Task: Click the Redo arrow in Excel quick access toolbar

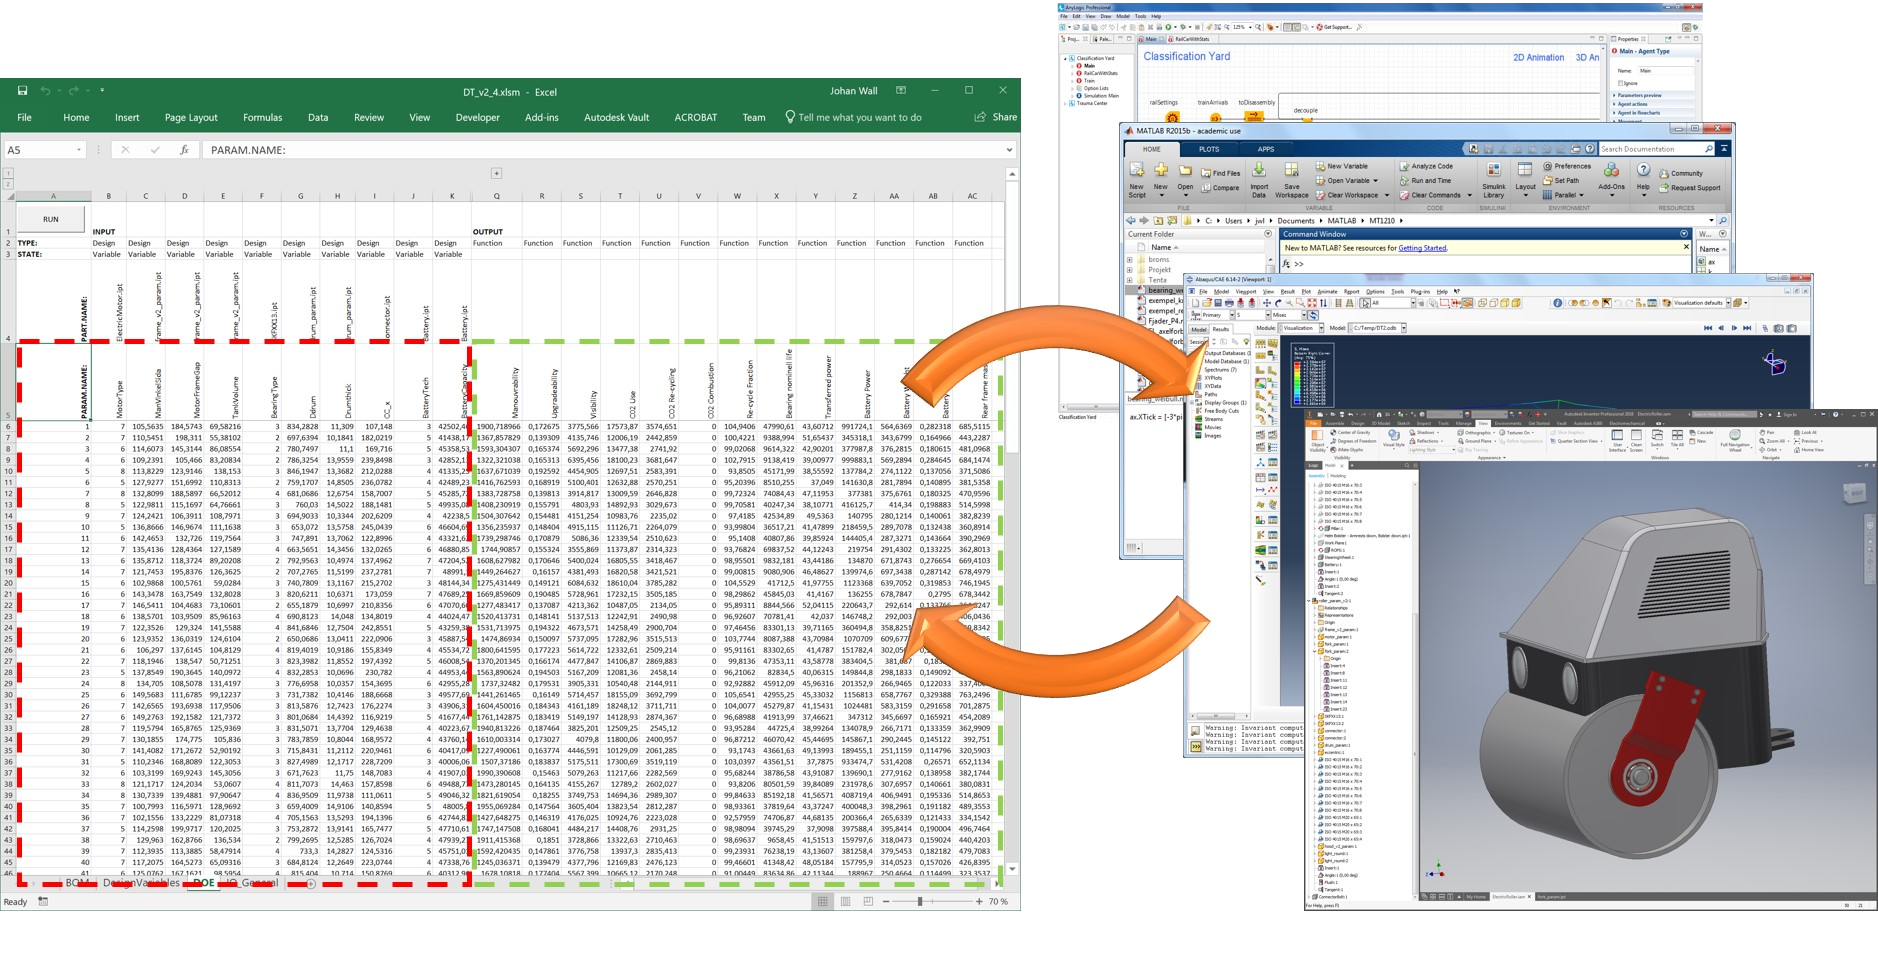Action: pos(73,91)
